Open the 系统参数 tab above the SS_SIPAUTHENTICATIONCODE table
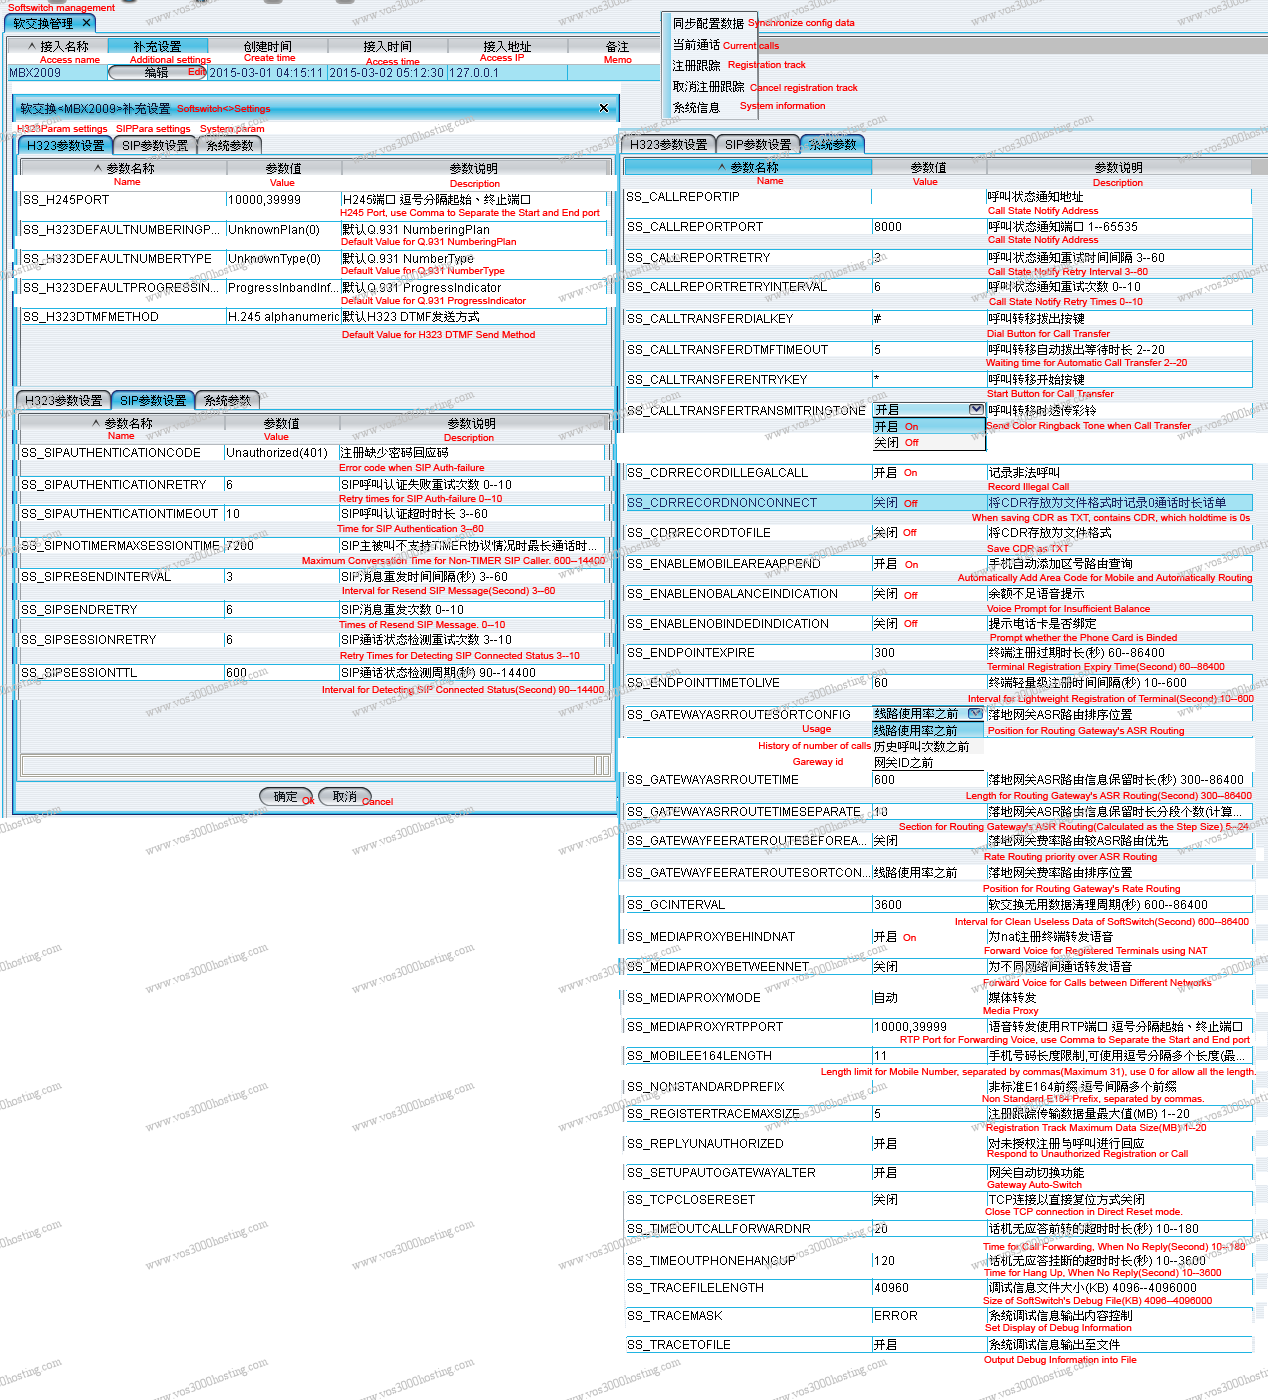Screen dimensions: 1268x1400 click(x=228, y=400)
